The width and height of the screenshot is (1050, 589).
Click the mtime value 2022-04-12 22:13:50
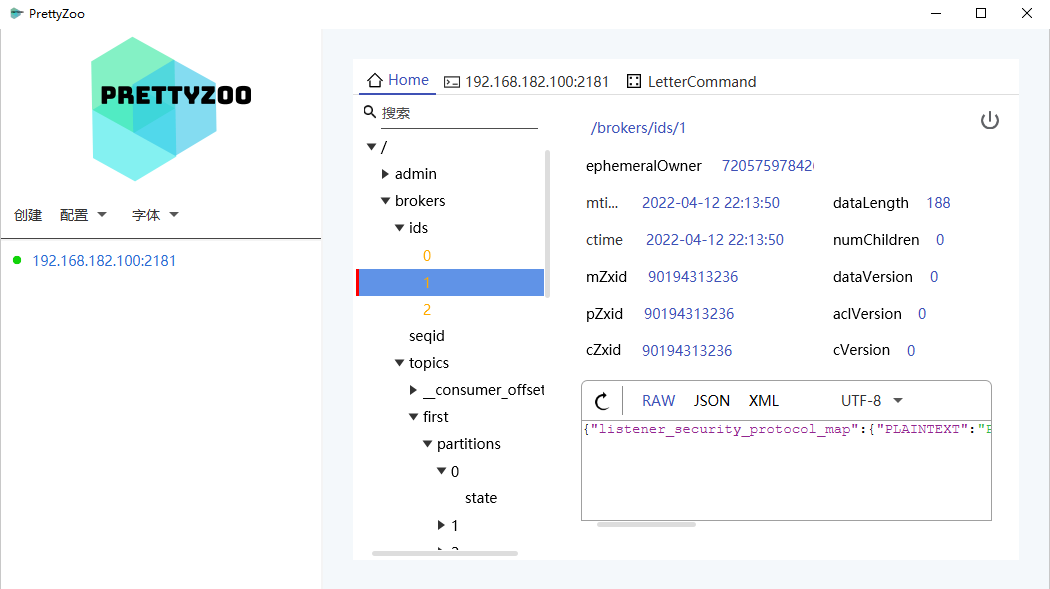tap(710, 203)
